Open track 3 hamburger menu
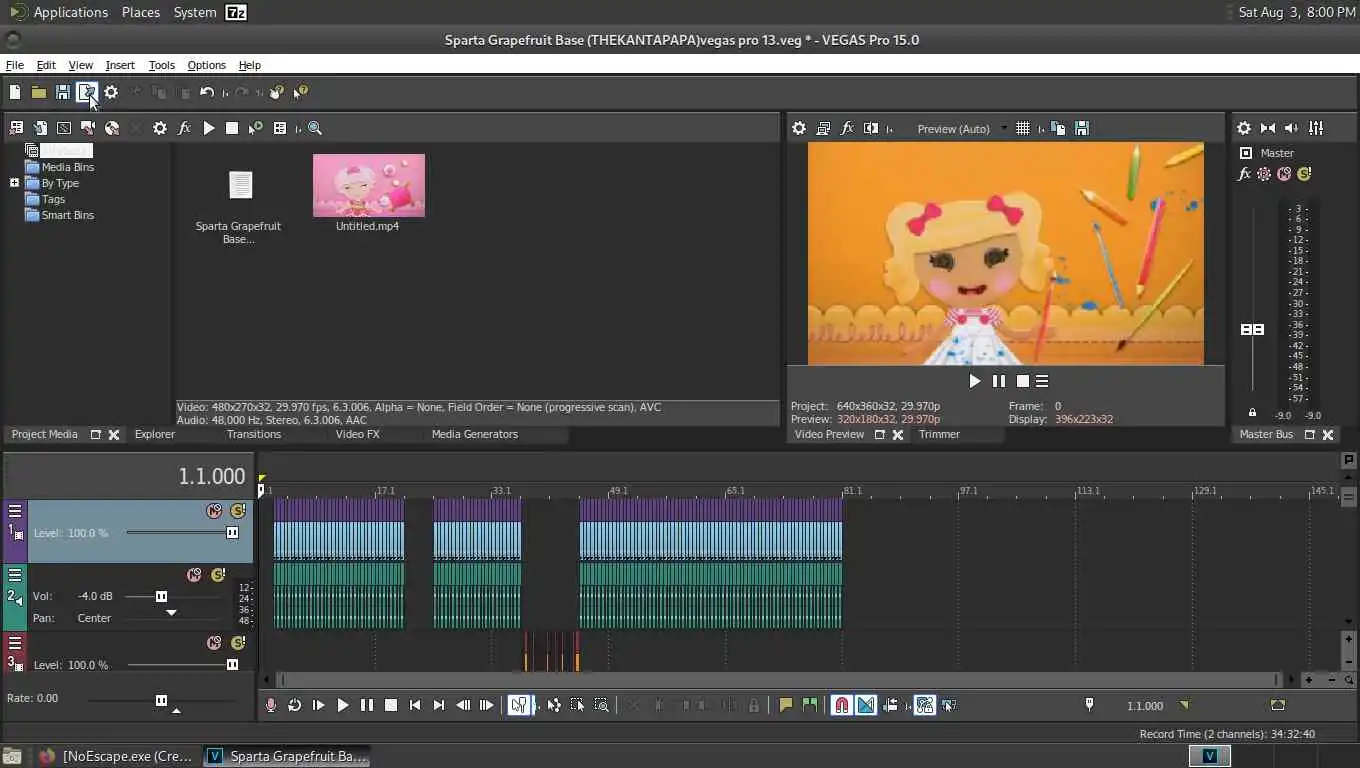The width and height of the screenshot is (1360, 768). [x=15, y=643]
